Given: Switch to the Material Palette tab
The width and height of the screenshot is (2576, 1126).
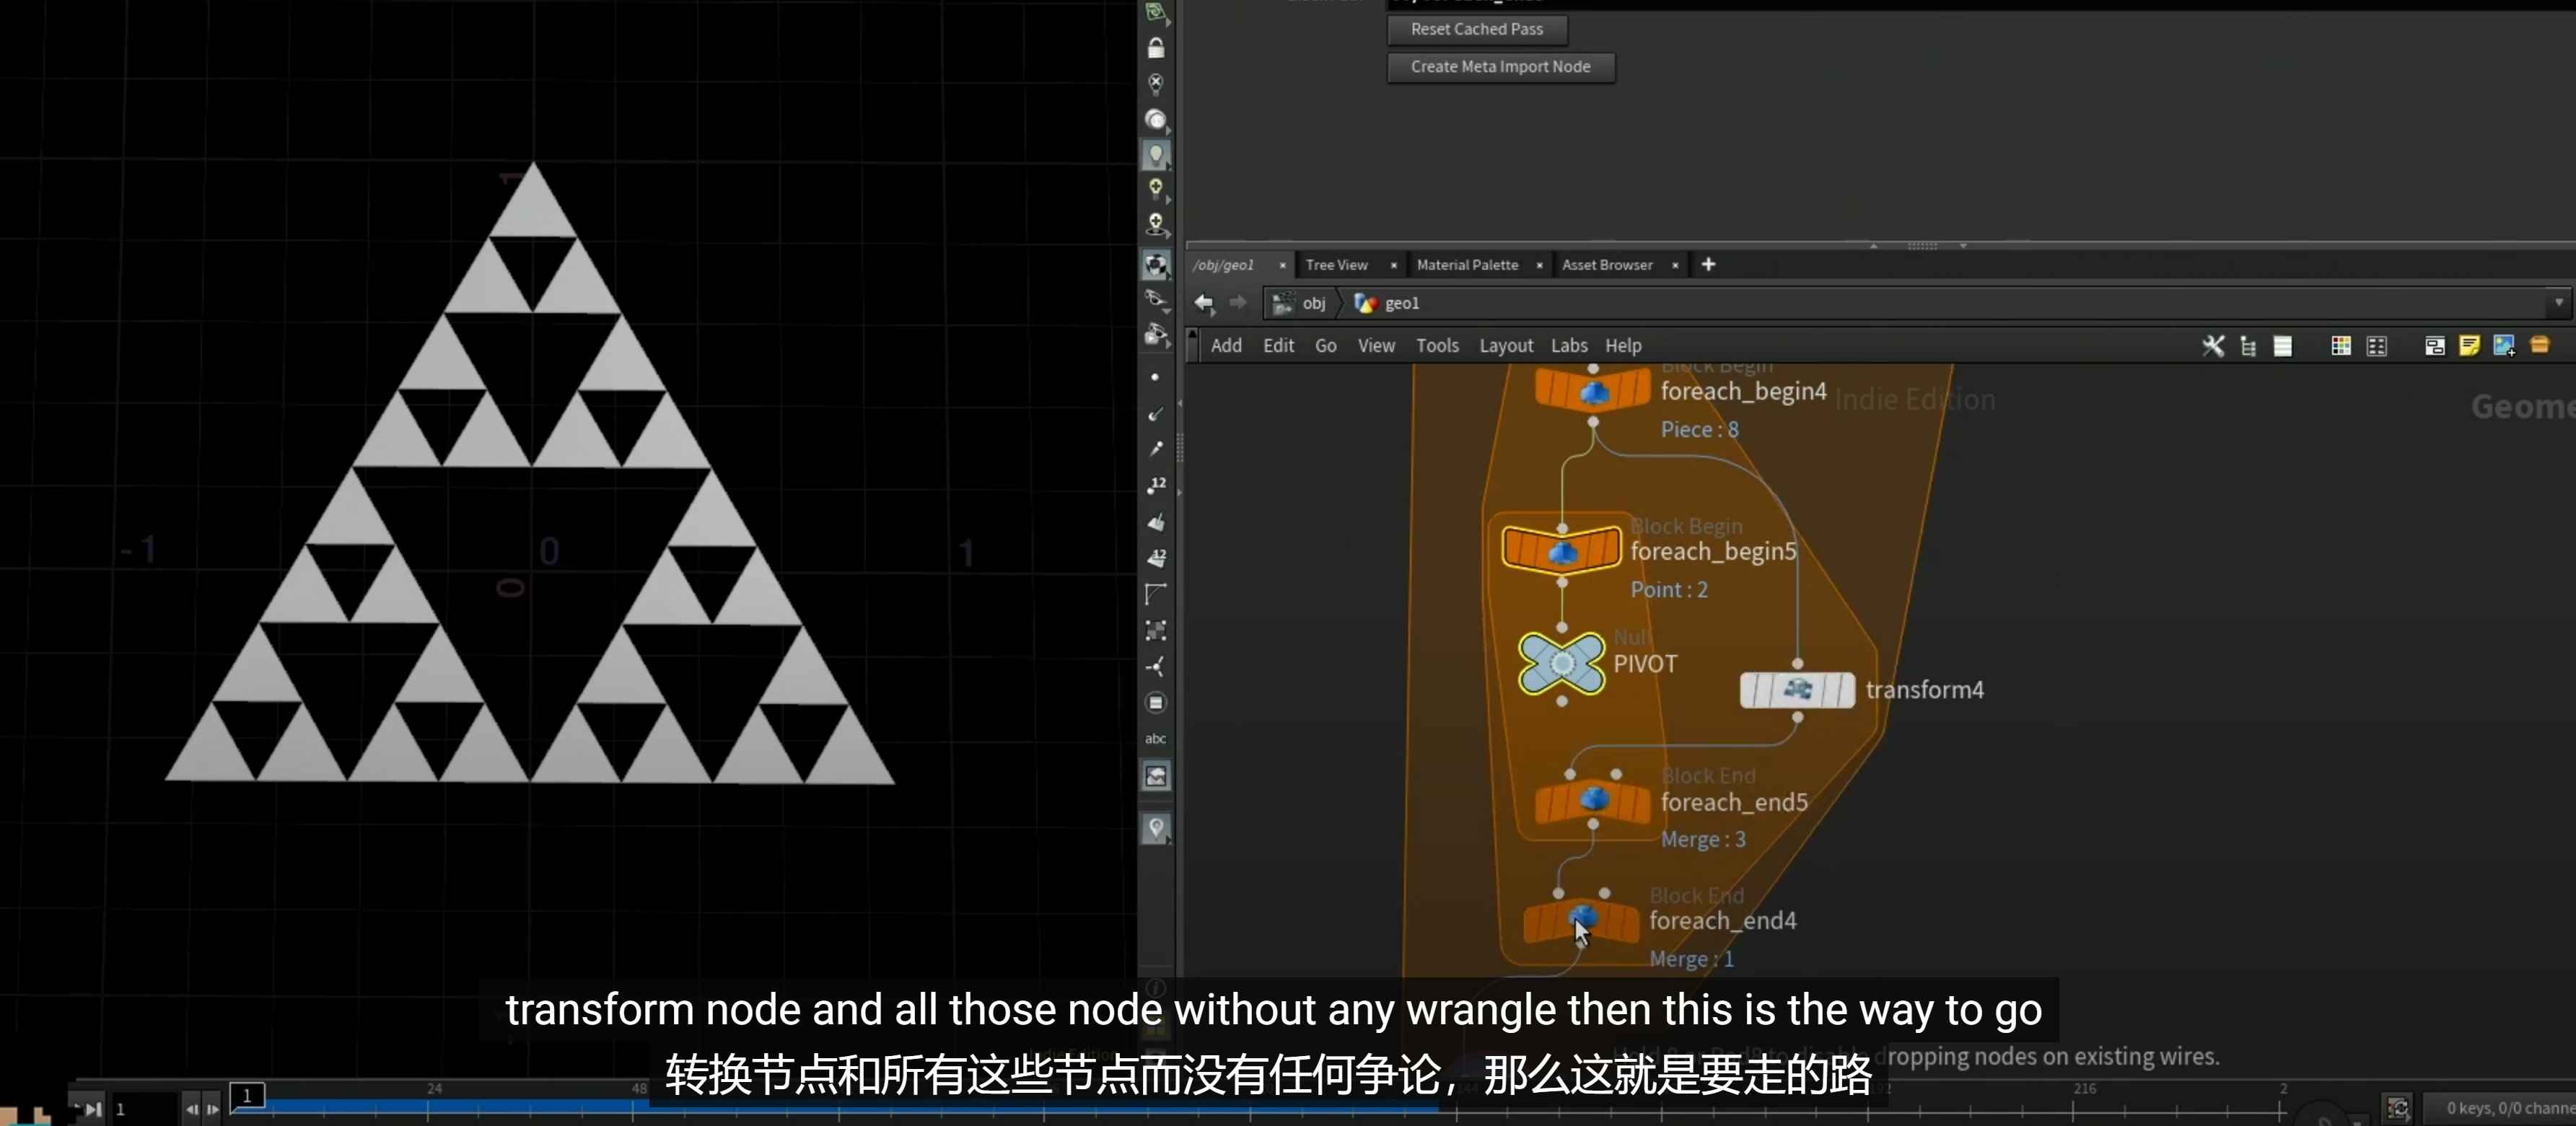Looking at the screenshot, I should pyautogui.click(x=1467, y=265).
